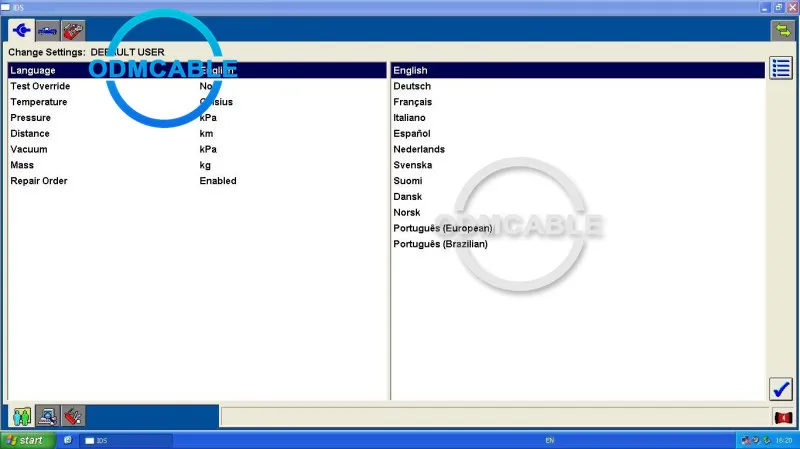Choose Português (Brazilian) language
The image size is (800, 449).
coord(578,244)
